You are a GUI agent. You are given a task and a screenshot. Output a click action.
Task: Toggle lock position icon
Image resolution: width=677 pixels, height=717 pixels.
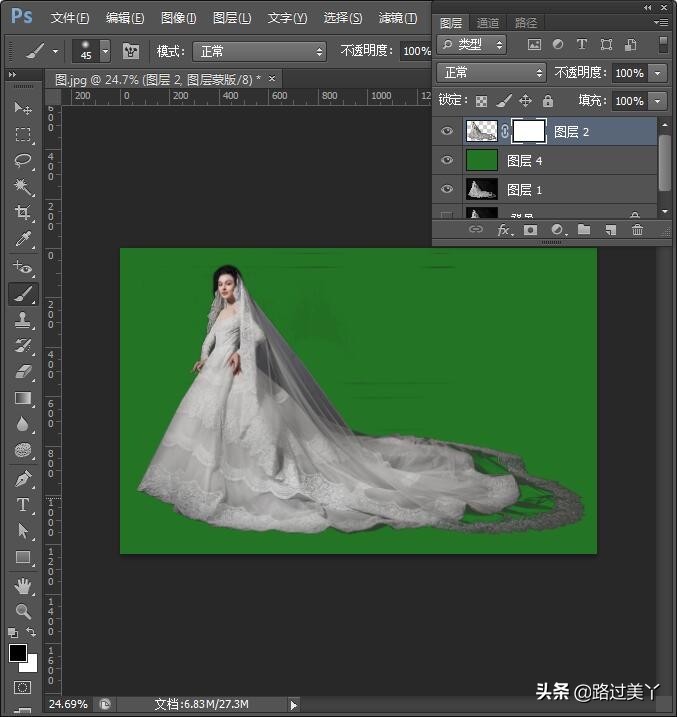pos(526,101)
